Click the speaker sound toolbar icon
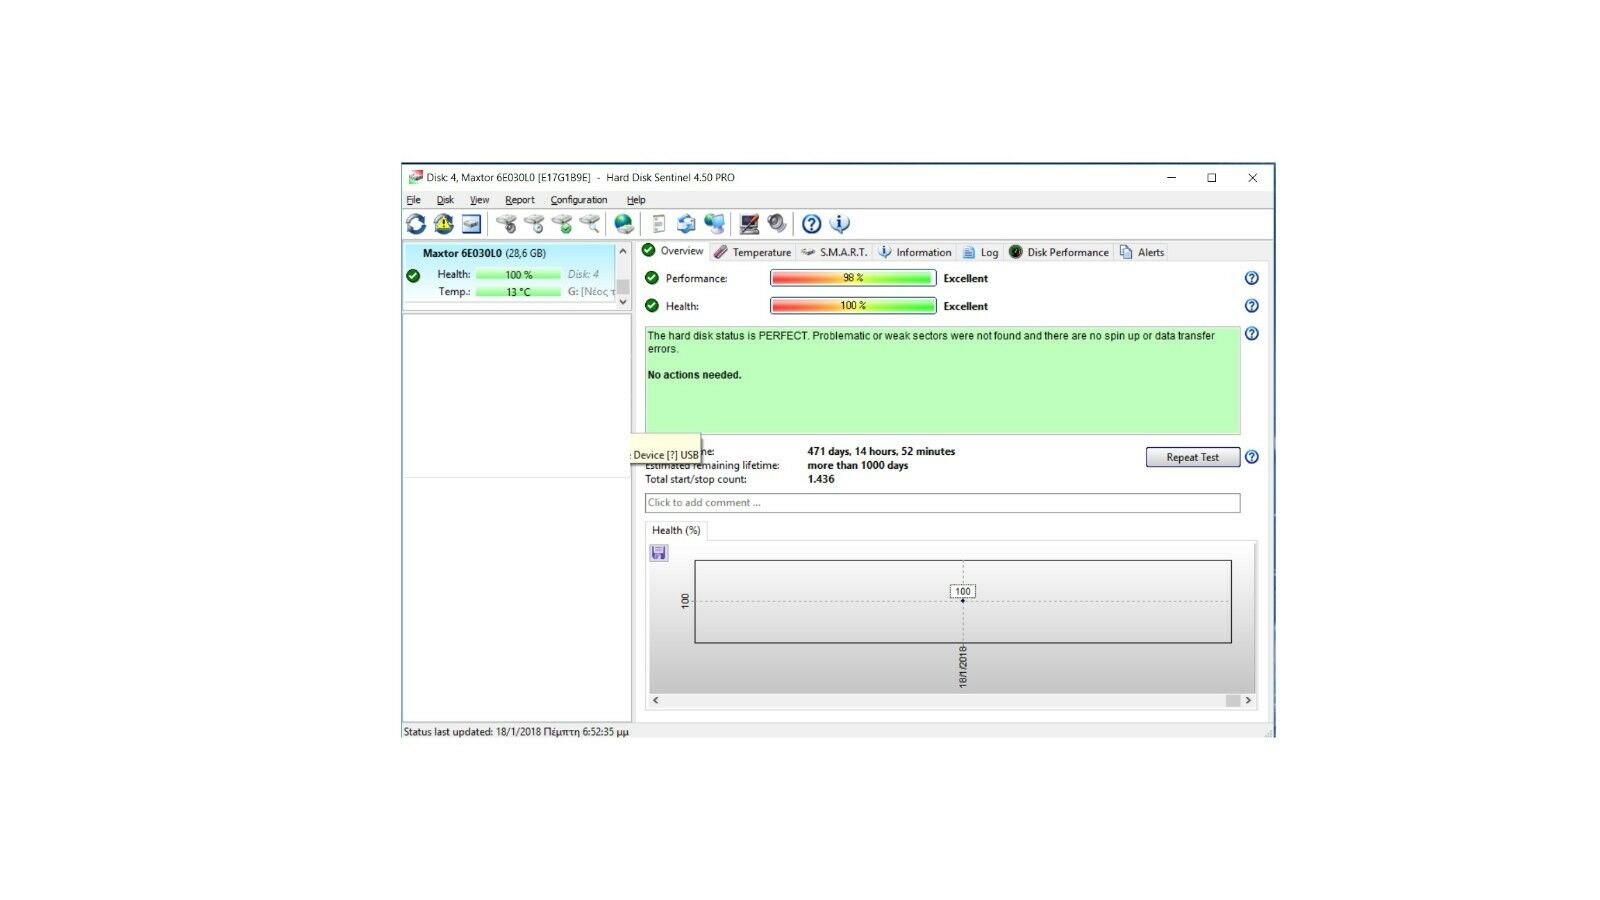The height and width of the screenshot is (900, 1600). pyautogui.click(x=777, y=224)
